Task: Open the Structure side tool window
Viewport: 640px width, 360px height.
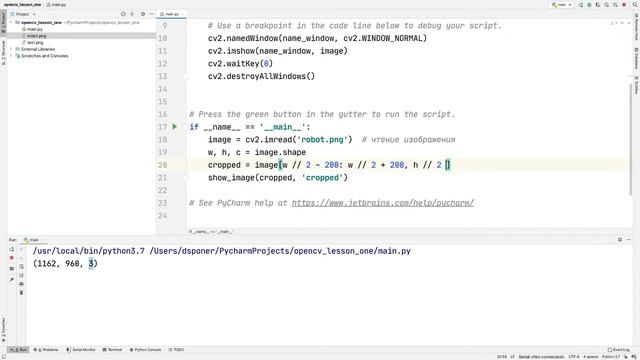Action: pos(3,52)
